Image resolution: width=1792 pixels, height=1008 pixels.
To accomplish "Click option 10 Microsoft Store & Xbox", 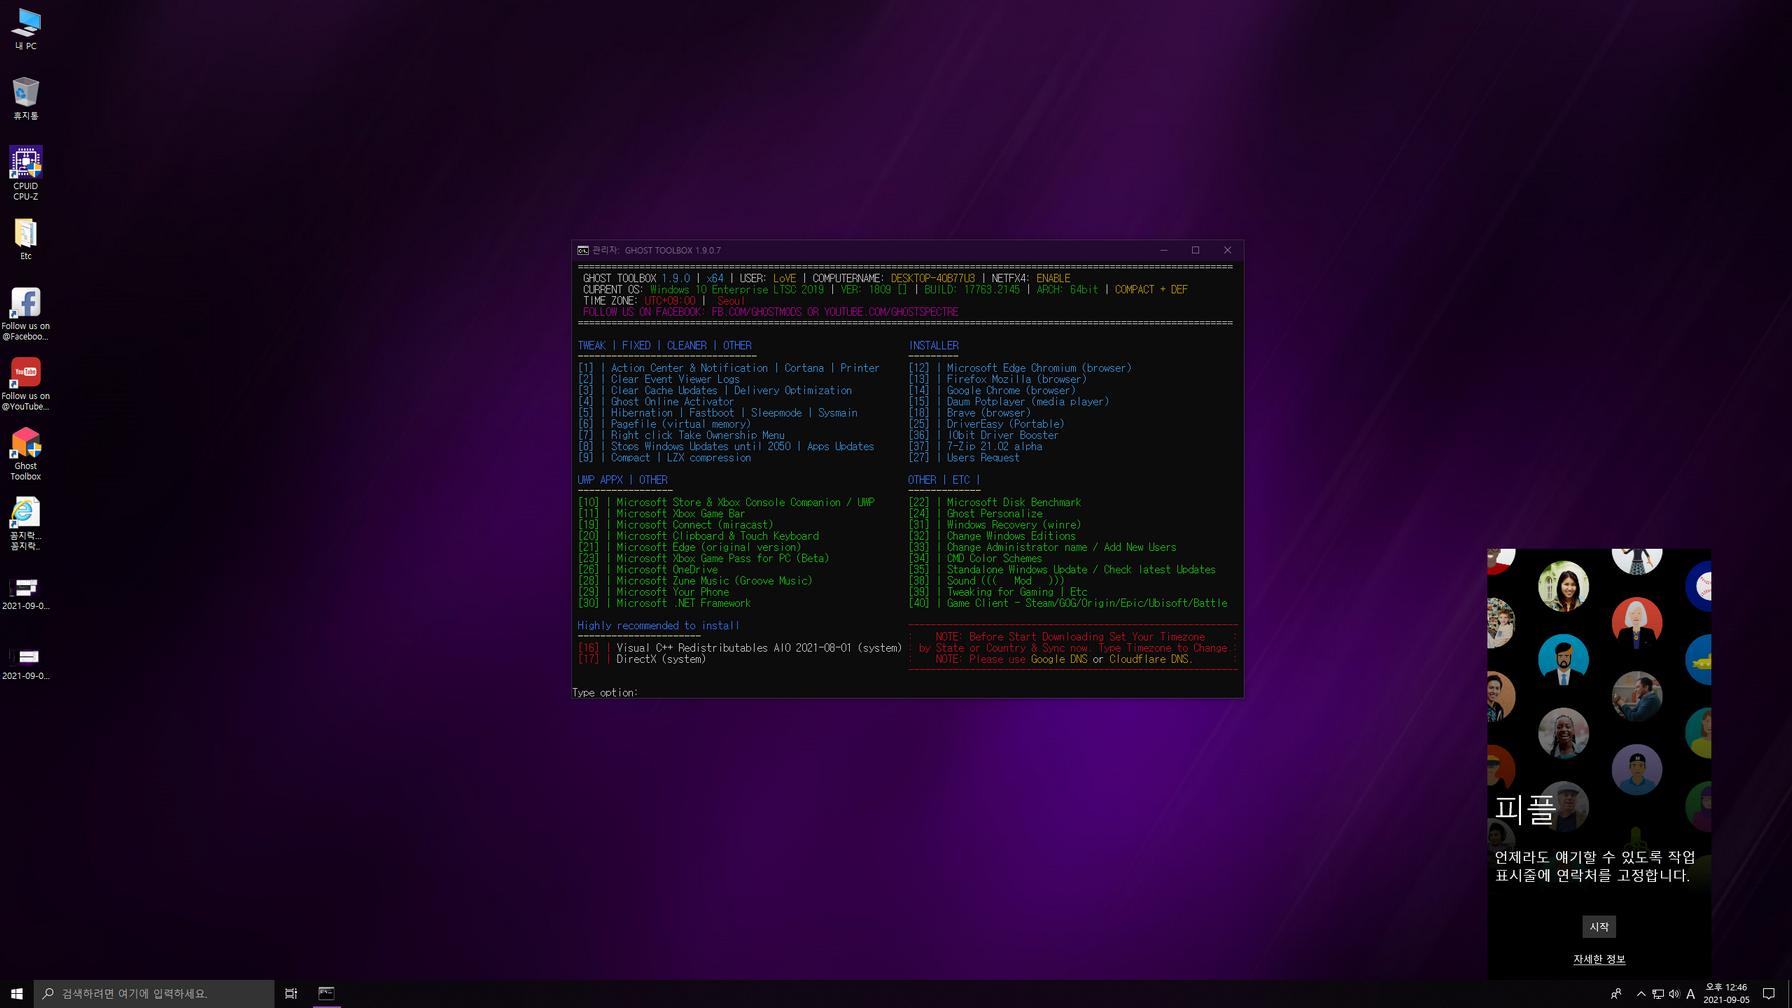I will coord(726,503).
